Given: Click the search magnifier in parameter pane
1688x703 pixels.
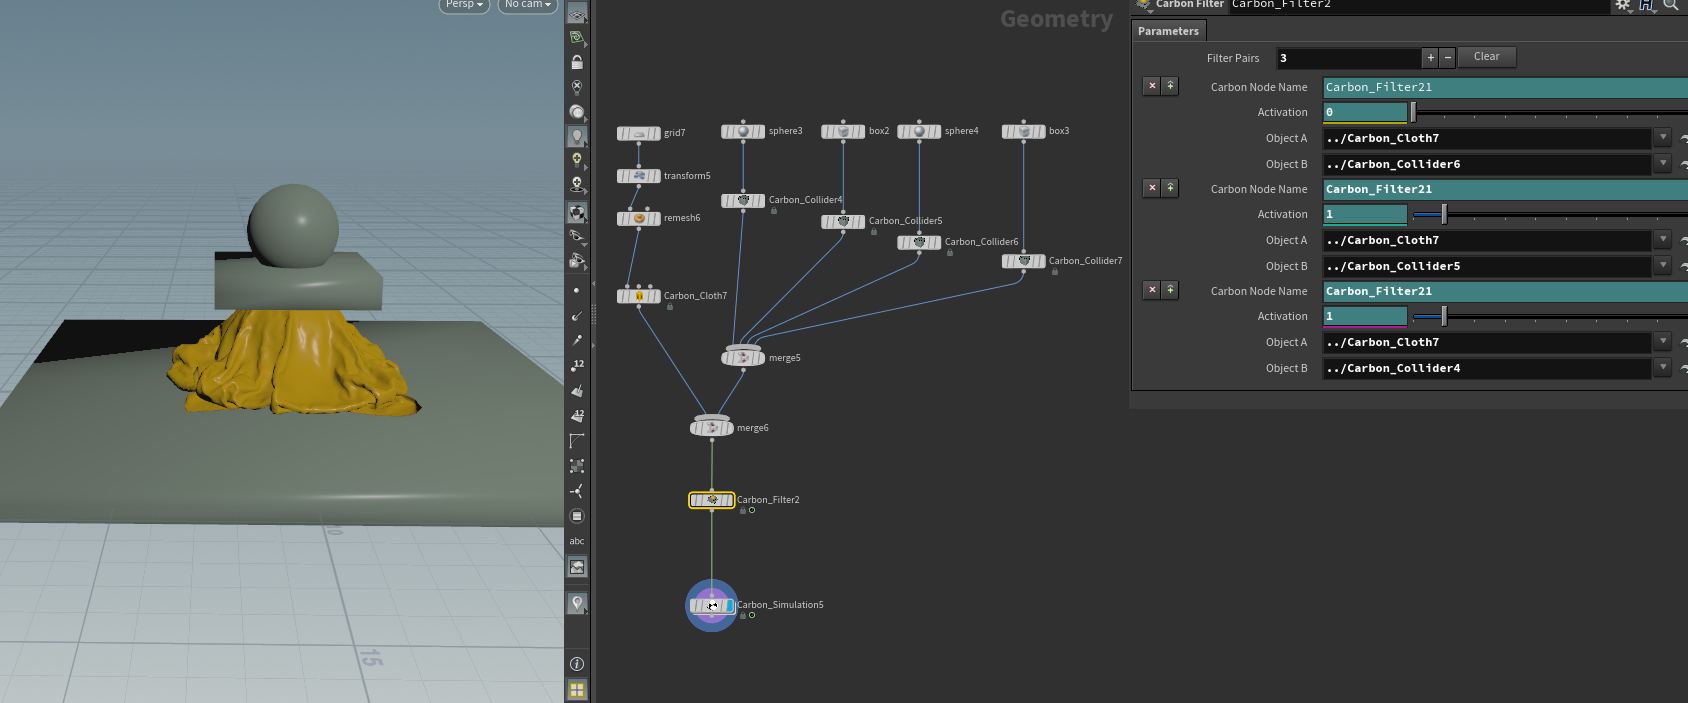Looking at the screenshot, I should (1670, 5).
